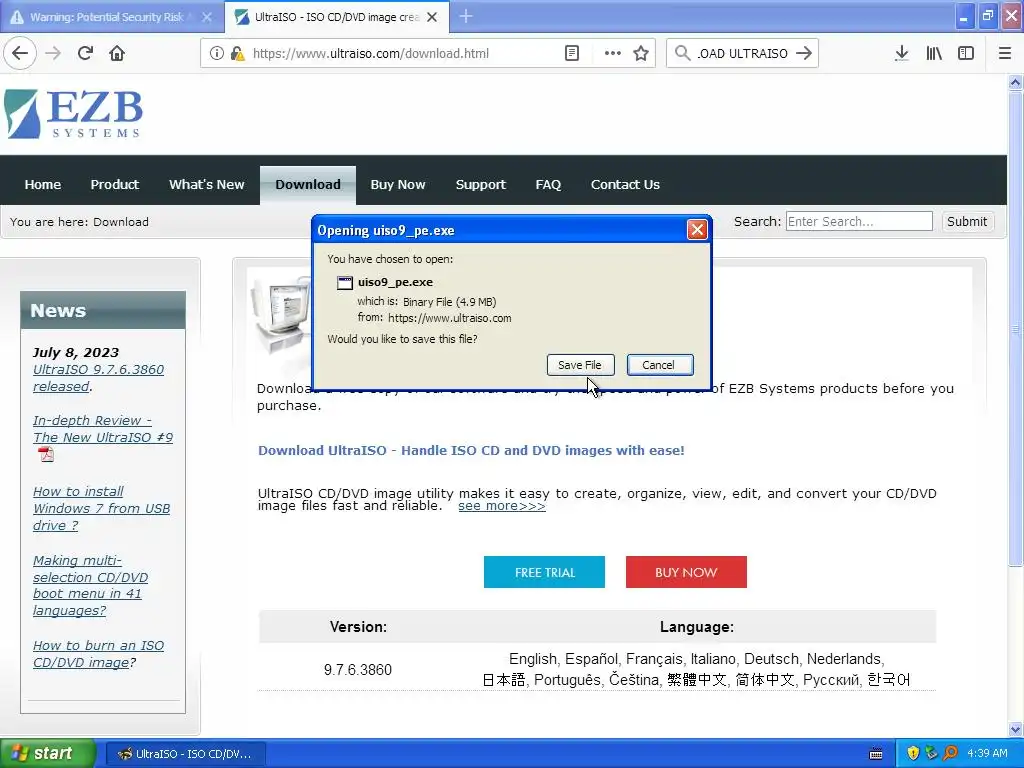Click the FREE TRIAL button

[x=544, y=572]
